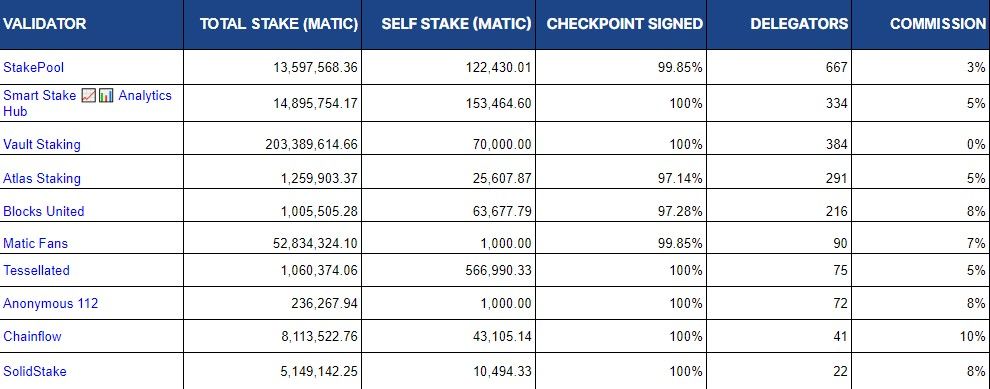Sort by SELF STAKE (MATIC) header
The width and height of the screenshot is (990, 389).
pos(456,24)
